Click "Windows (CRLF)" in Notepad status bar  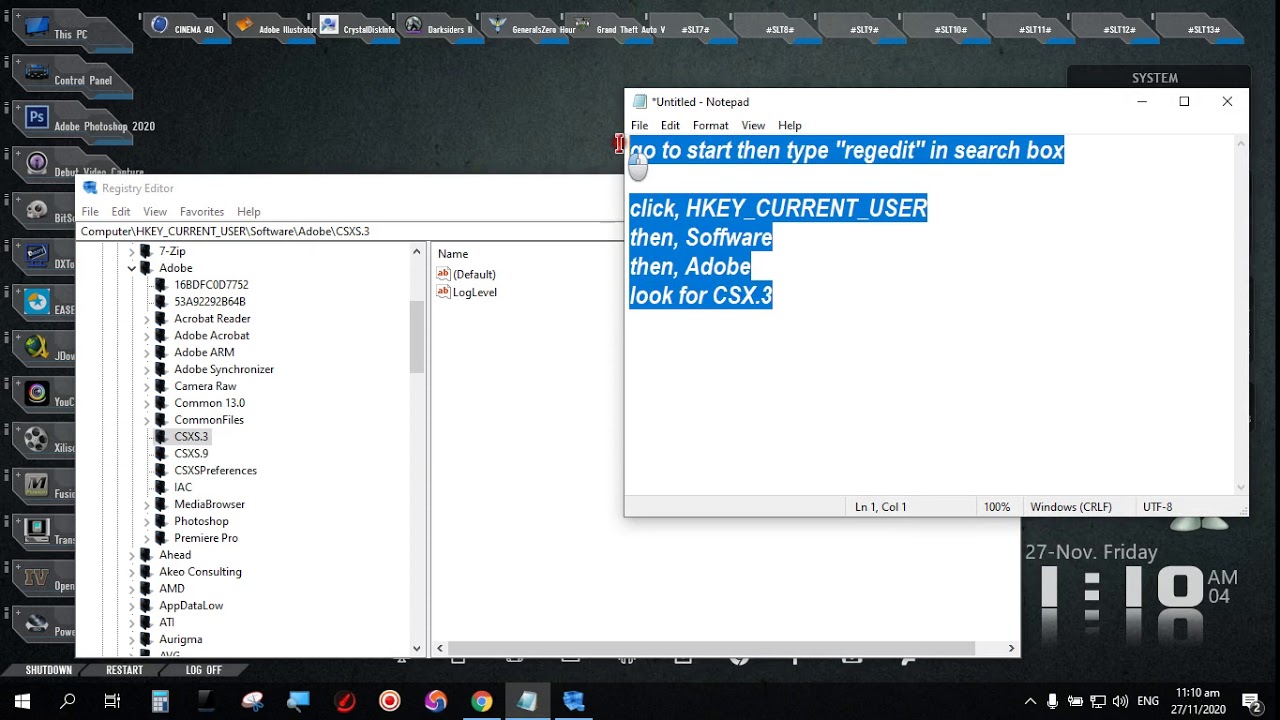(x=1071, y=507)
